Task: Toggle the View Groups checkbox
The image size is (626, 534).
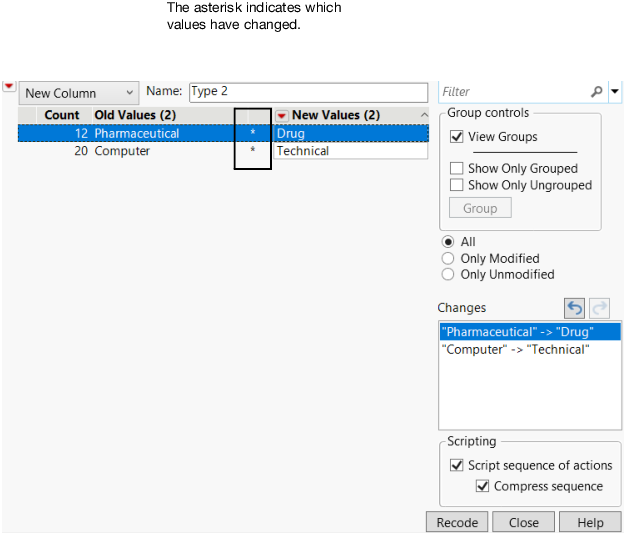Action: [x=457, y=137]
